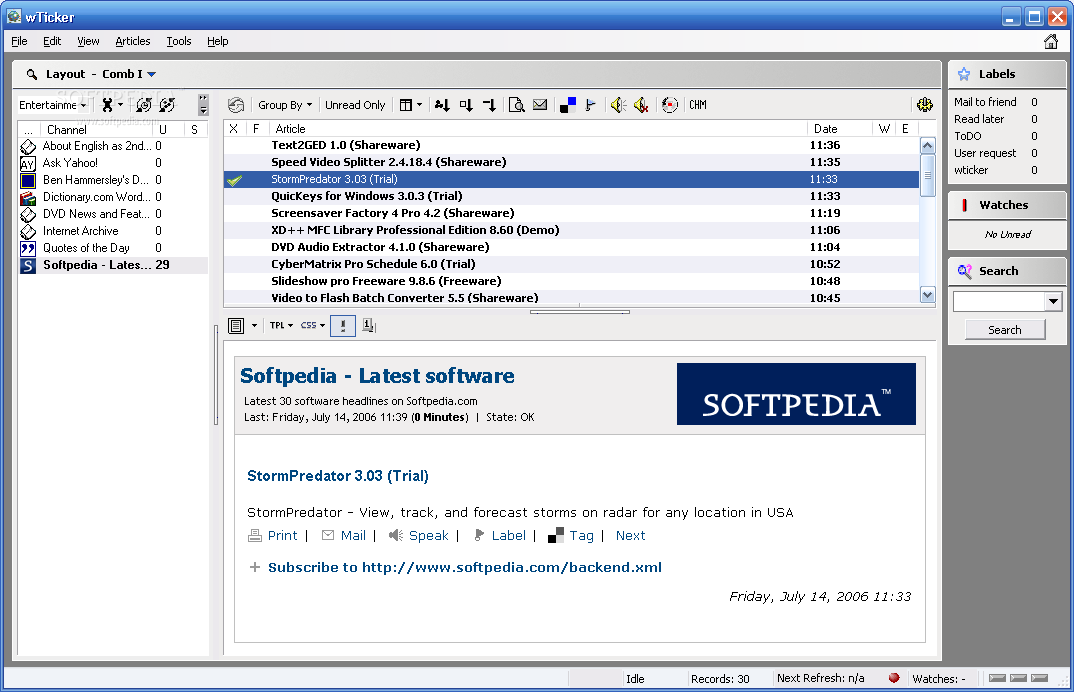The width and height of the screenshot is (1074, 692).
Task: Click the refresh articles icon
Action: [236, 105]
